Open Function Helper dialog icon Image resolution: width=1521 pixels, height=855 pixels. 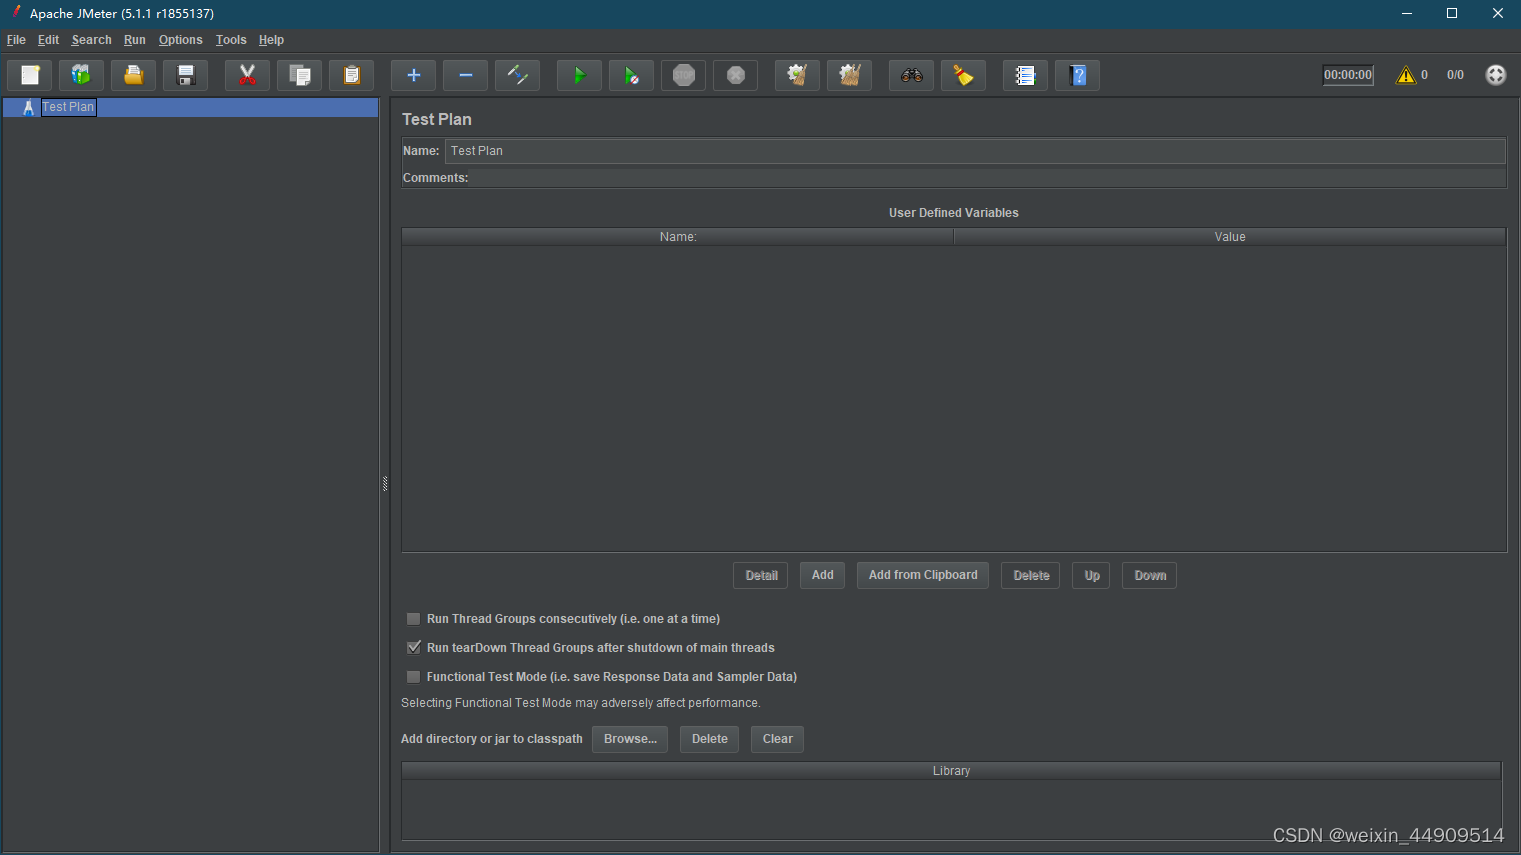[1025, 75]
